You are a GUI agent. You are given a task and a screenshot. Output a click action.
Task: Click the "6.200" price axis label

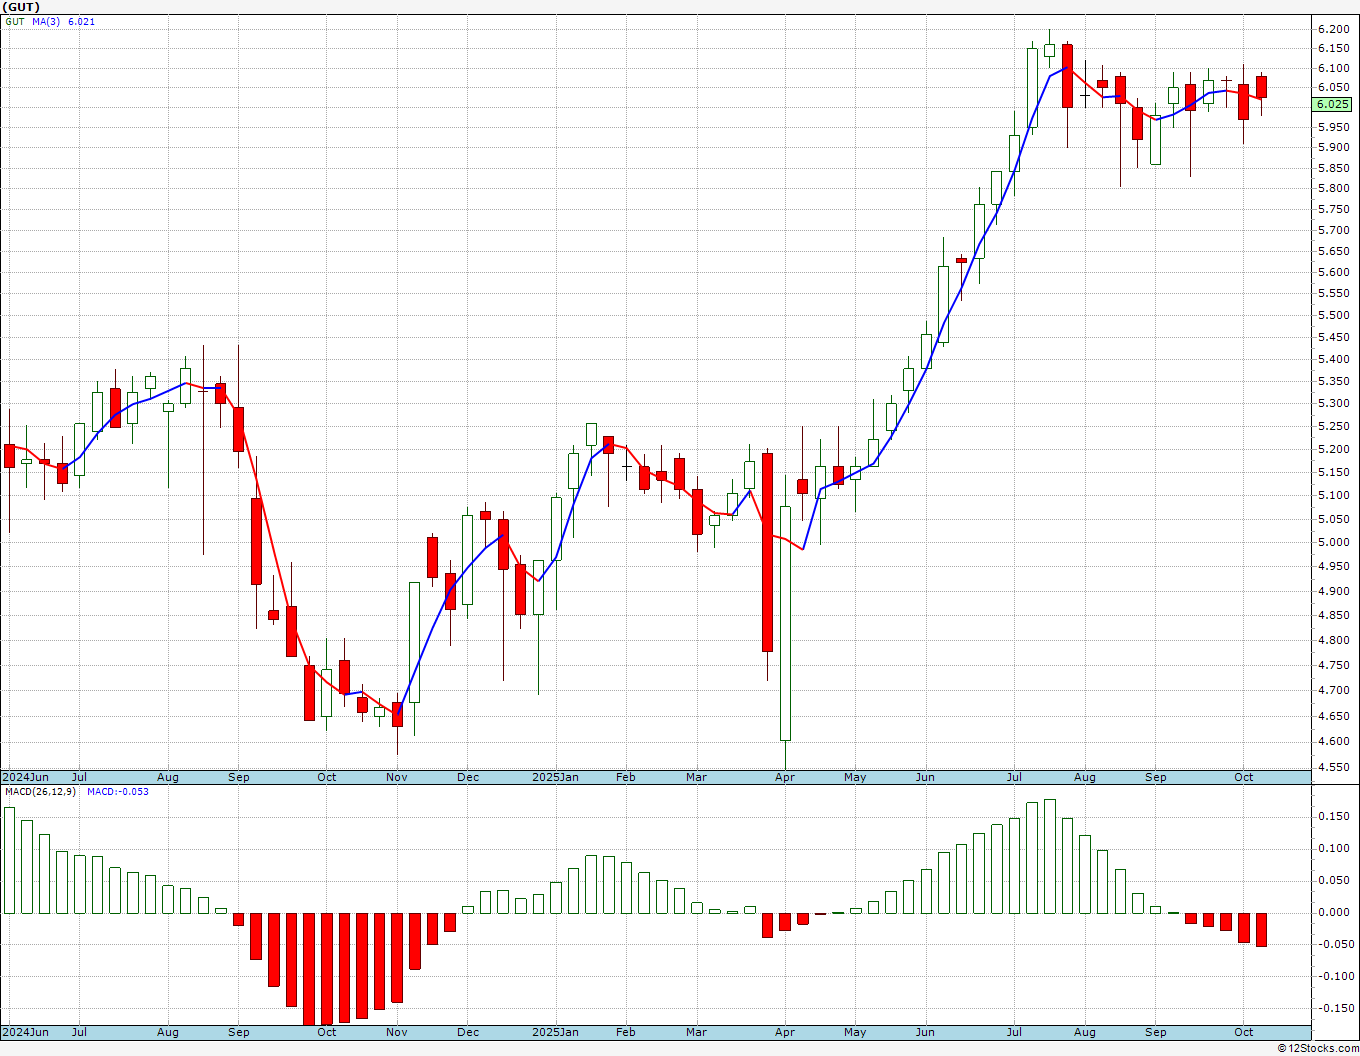(x=1333, y=30)
